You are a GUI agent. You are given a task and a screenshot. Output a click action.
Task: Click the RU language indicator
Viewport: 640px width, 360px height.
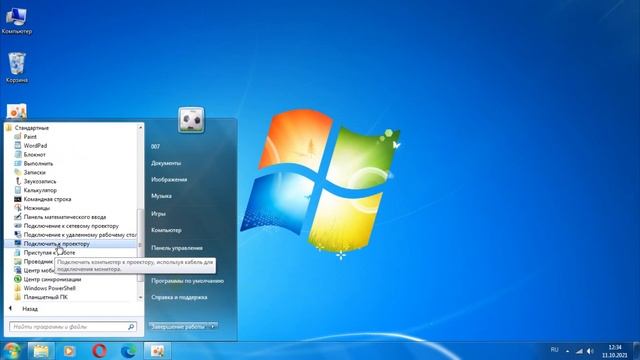(554, 350)
